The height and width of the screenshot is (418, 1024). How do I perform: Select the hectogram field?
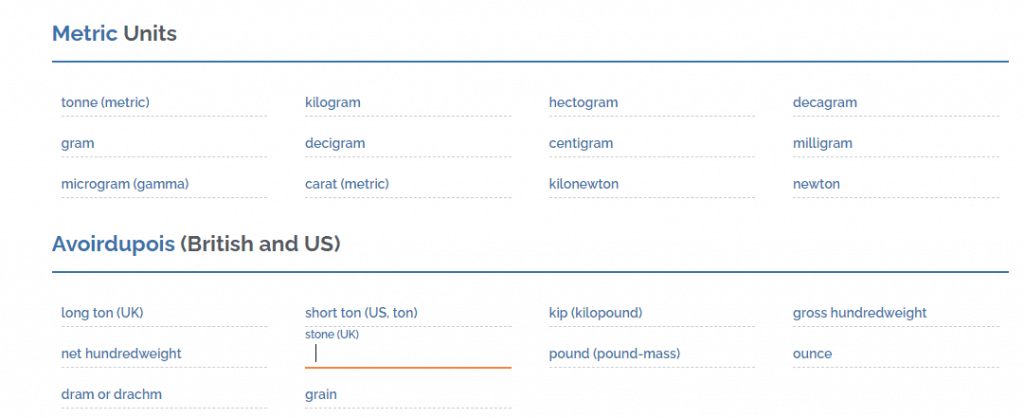pos(651,103)
